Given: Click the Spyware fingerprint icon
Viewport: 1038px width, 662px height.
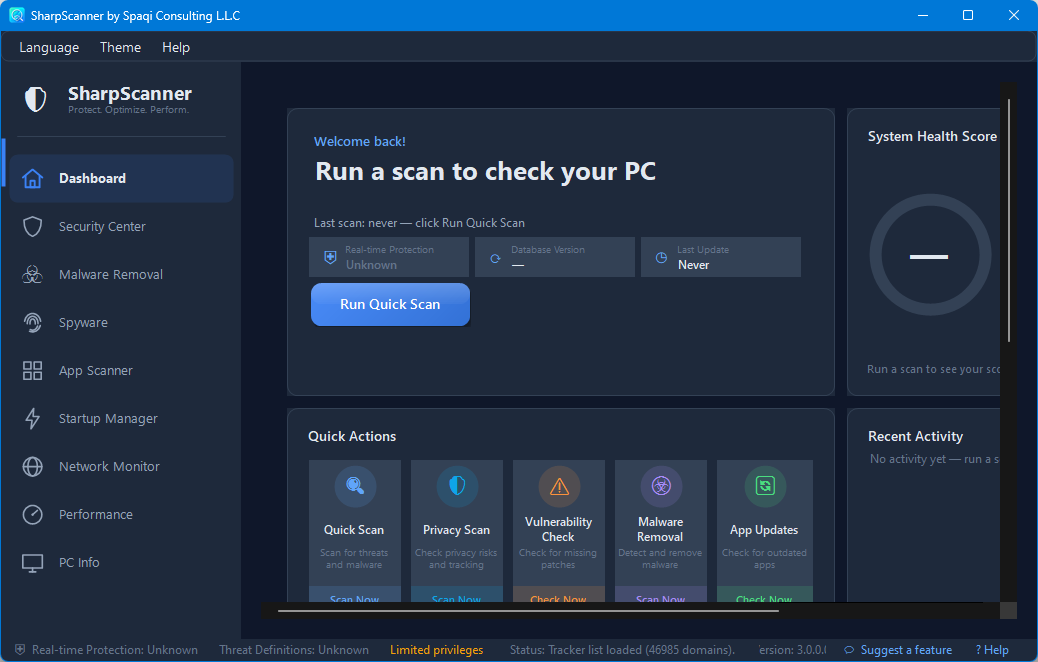Looking at the screenshot, I should (x=32, y=322).
